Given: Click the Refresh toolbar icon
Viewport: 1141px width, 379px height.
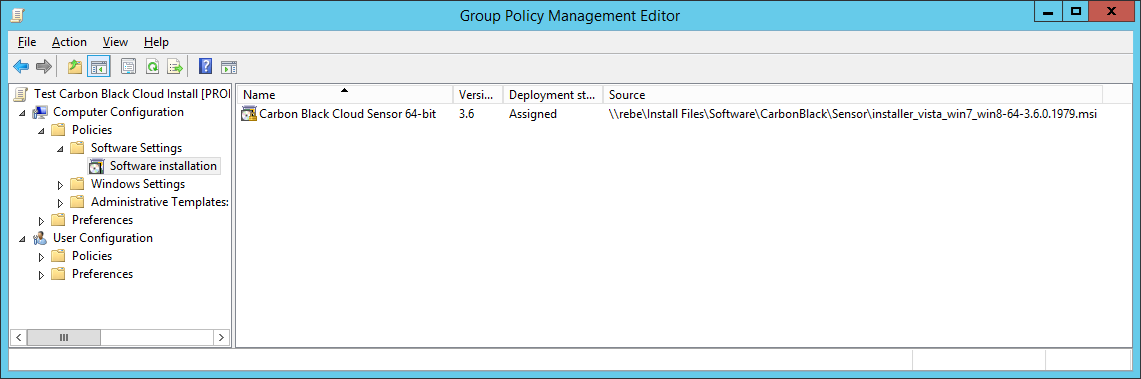Looking at the screenshot, I should click(152, 67).
